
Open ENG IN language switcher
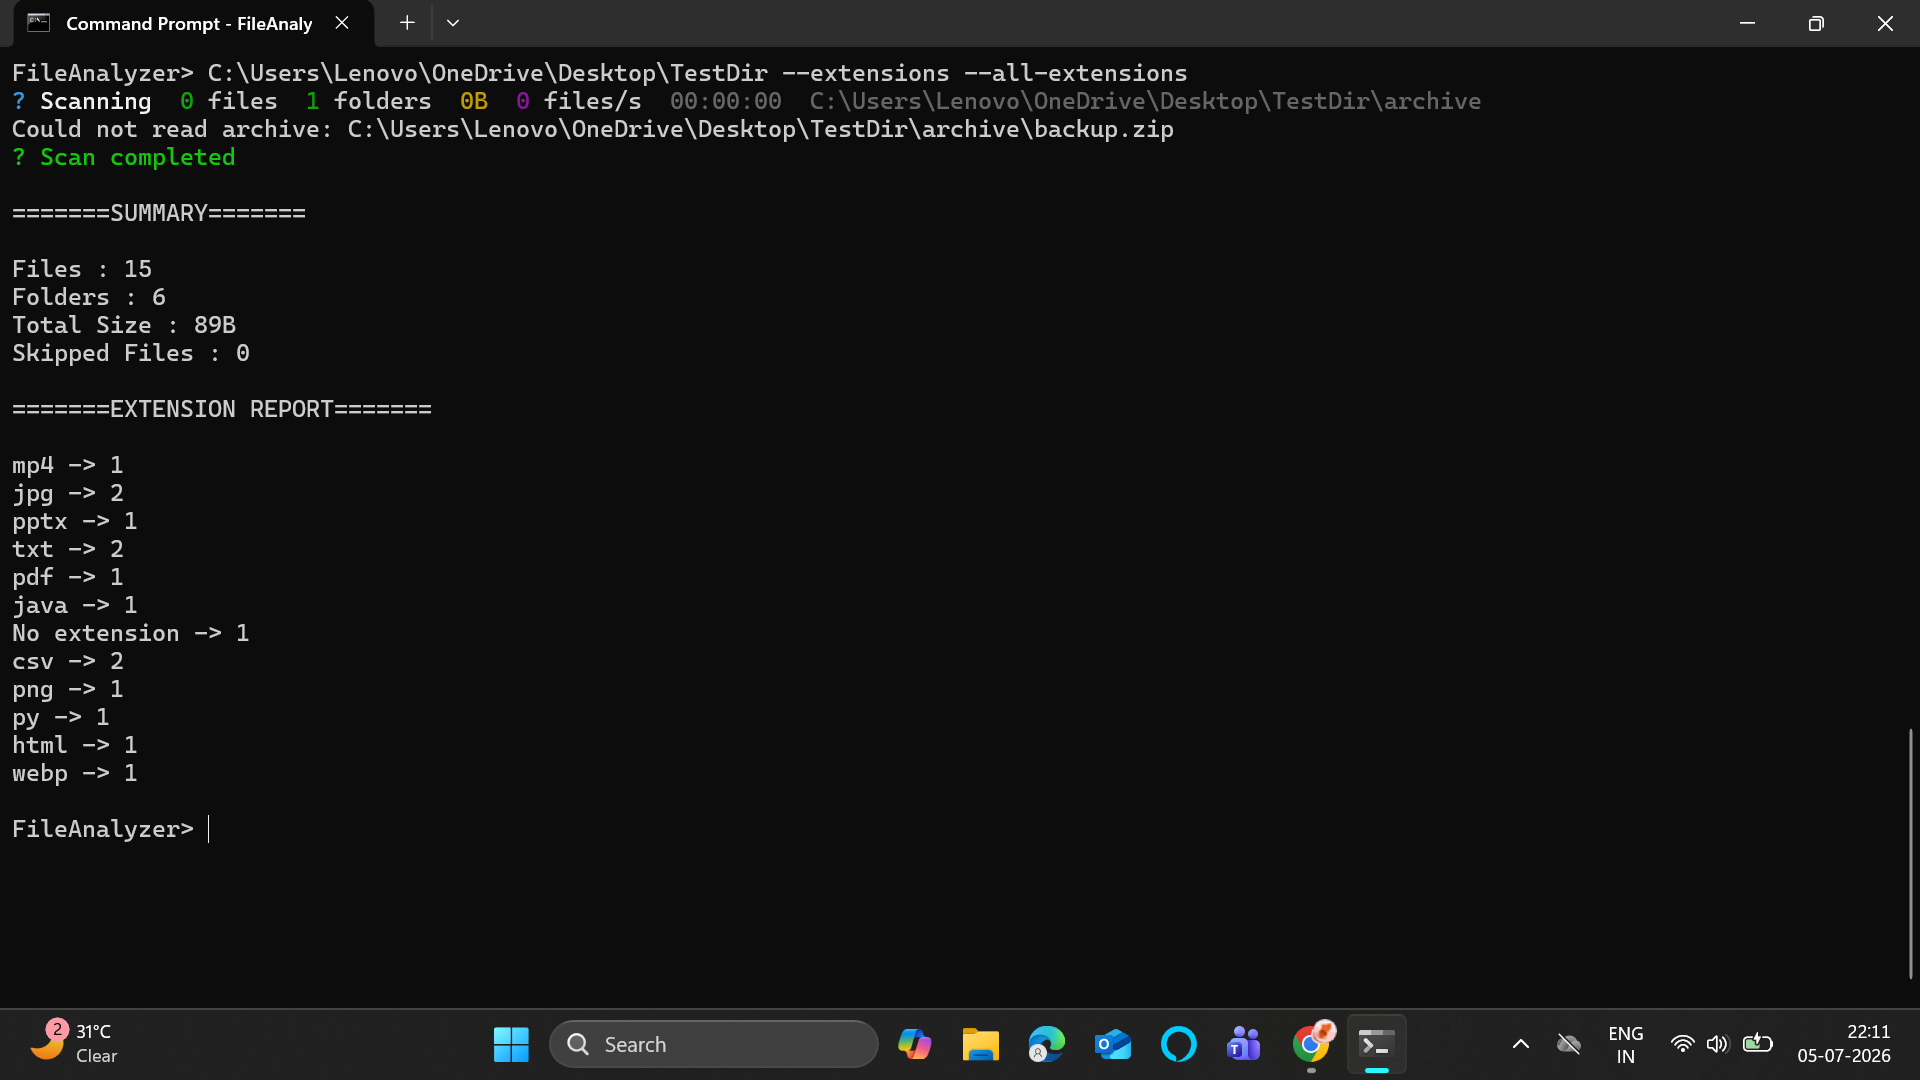coord(1626,1044)
